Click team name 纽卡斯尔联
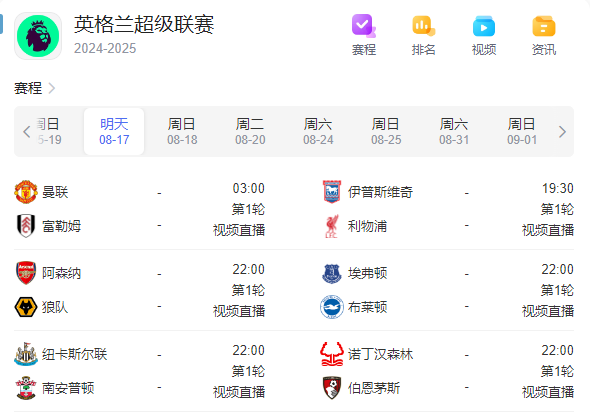Viewport: 590px width, 412px height. 75,354
